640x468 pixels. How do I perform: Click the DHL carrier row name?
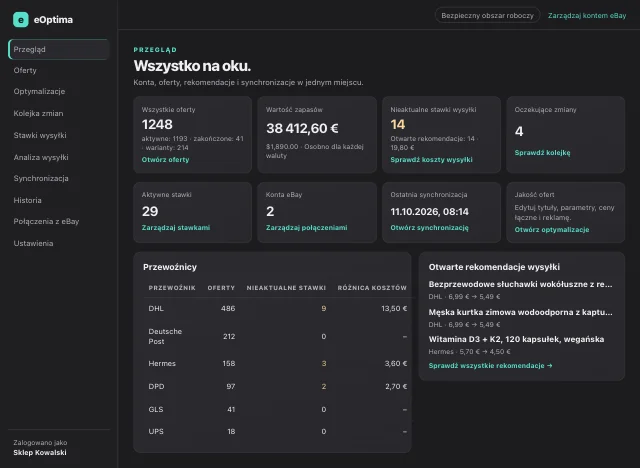[x=156, y=308]
